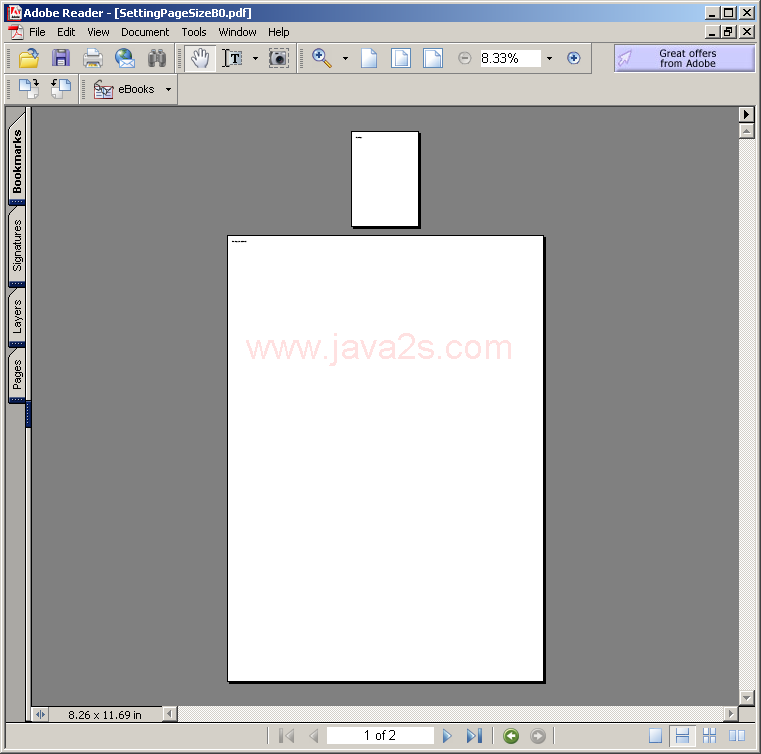Zoom in with the plus circle button

[574, 58]
